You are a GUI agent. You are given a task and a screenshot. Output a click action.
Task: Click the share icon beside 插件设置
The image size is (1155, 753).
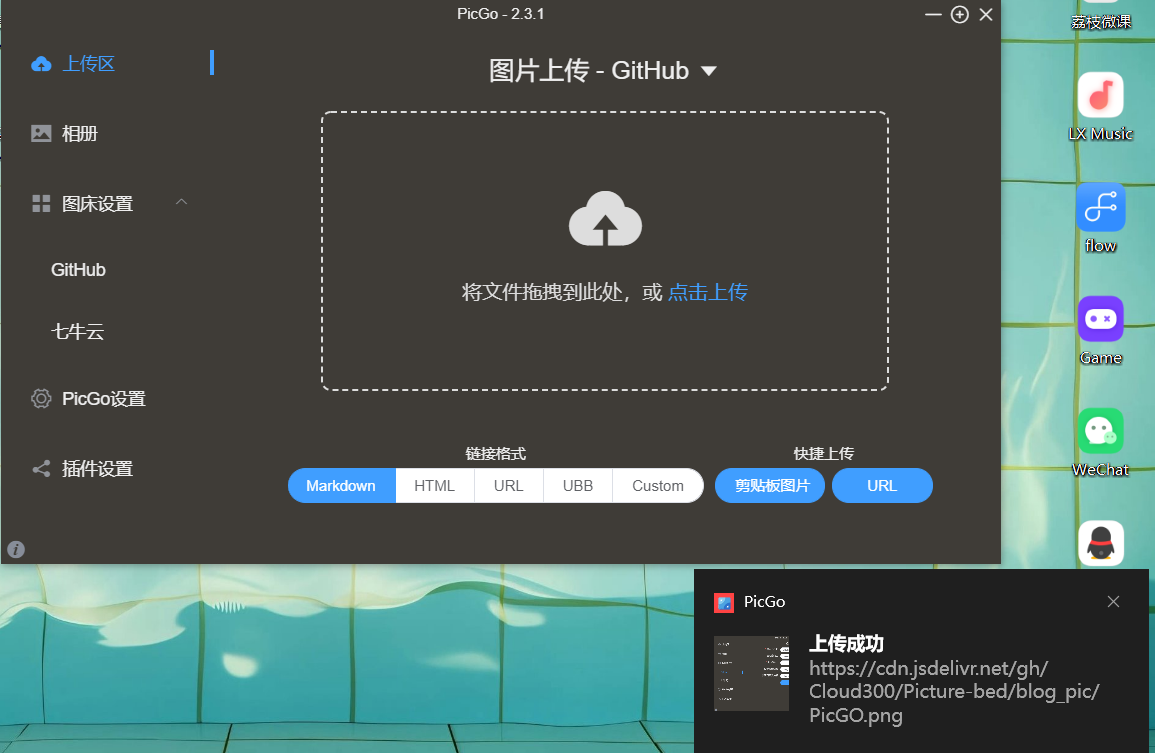(41, 469)
